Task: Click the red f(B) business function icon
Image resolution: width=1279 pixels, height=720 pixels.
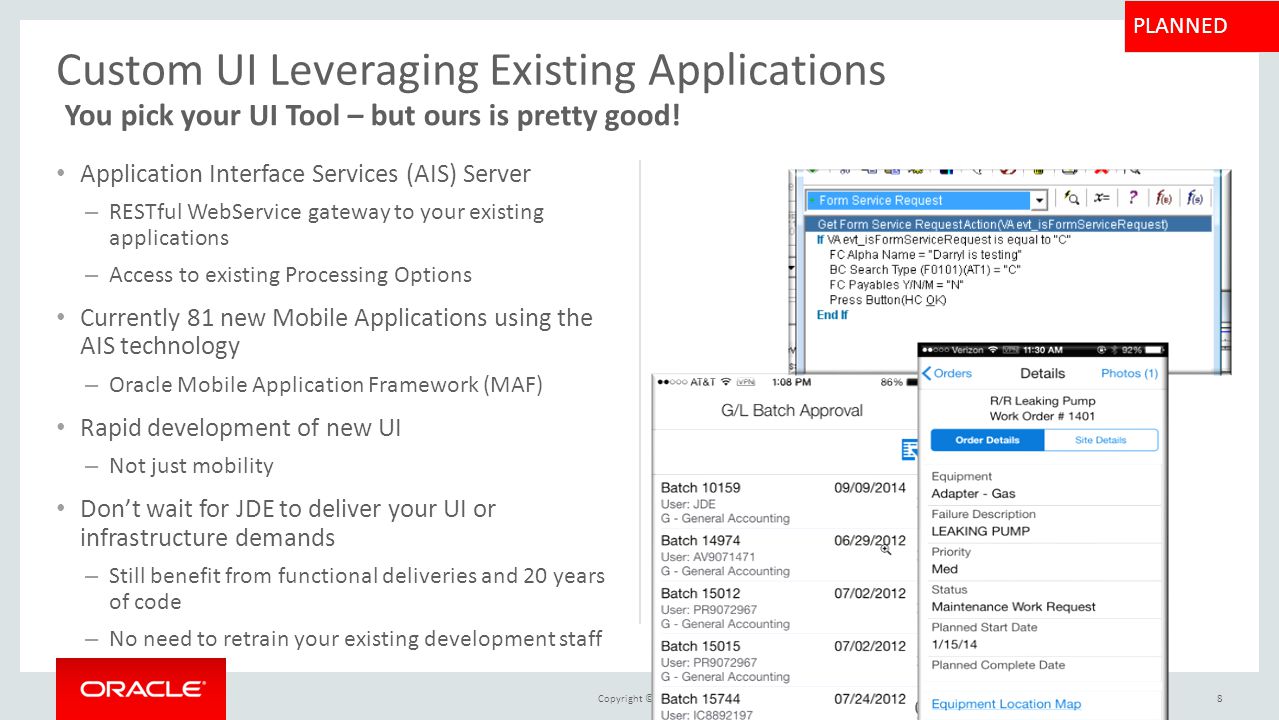Action: click(x=1163, y=198)
